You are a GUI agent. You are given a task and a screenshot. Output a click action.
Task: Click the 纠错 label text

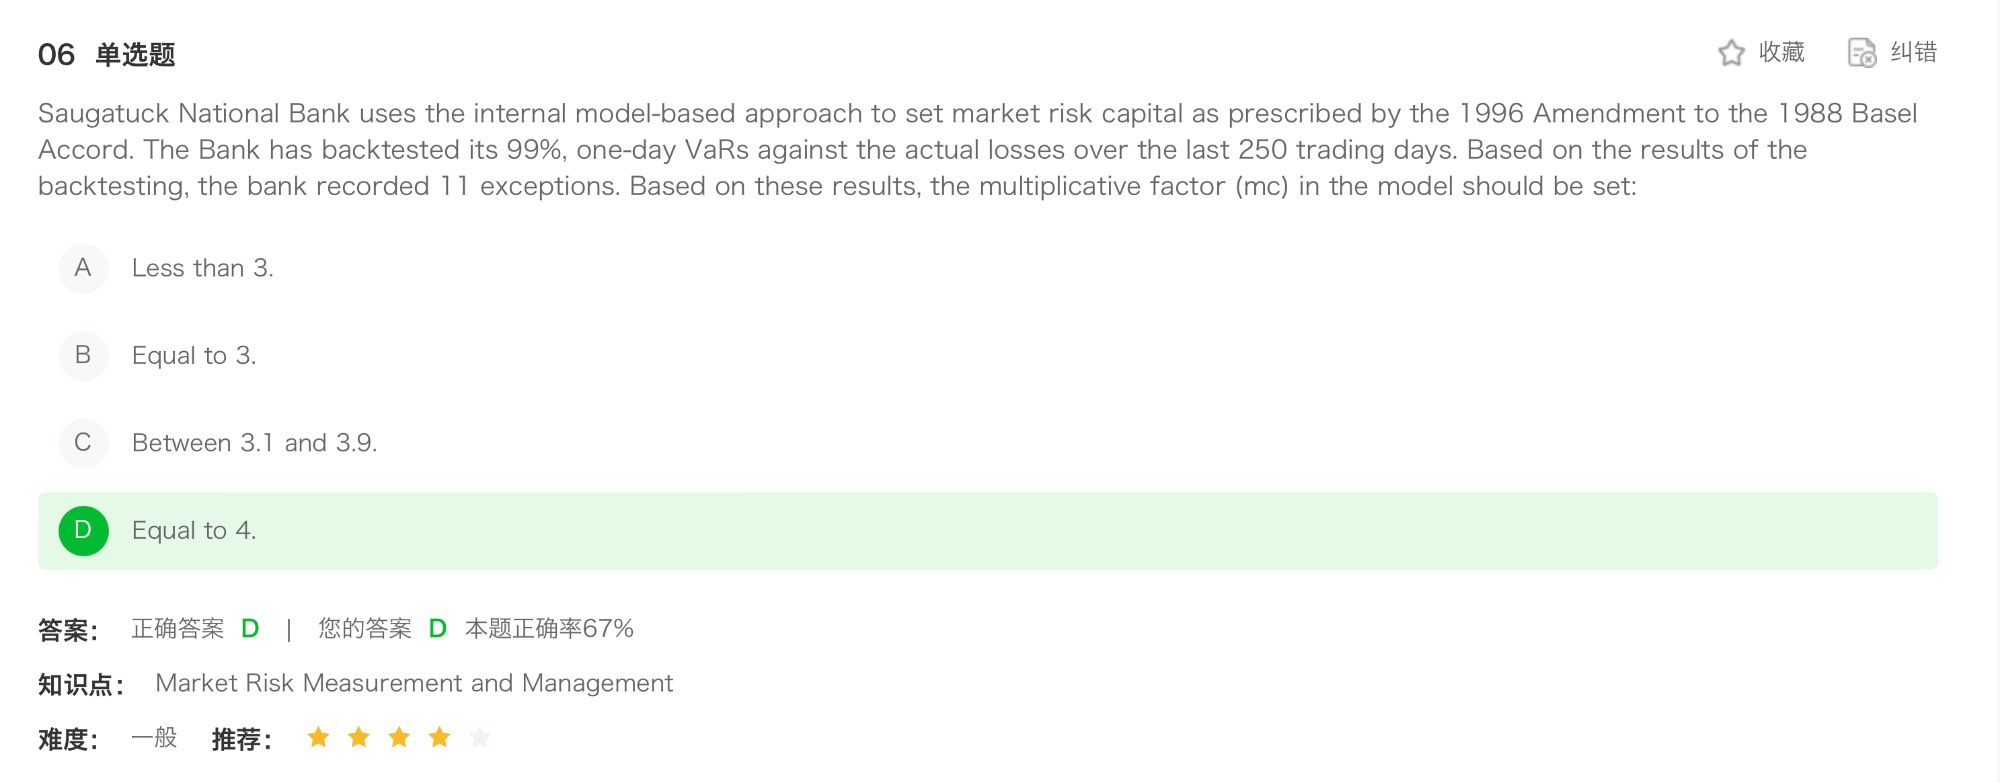click(1914, 52)
